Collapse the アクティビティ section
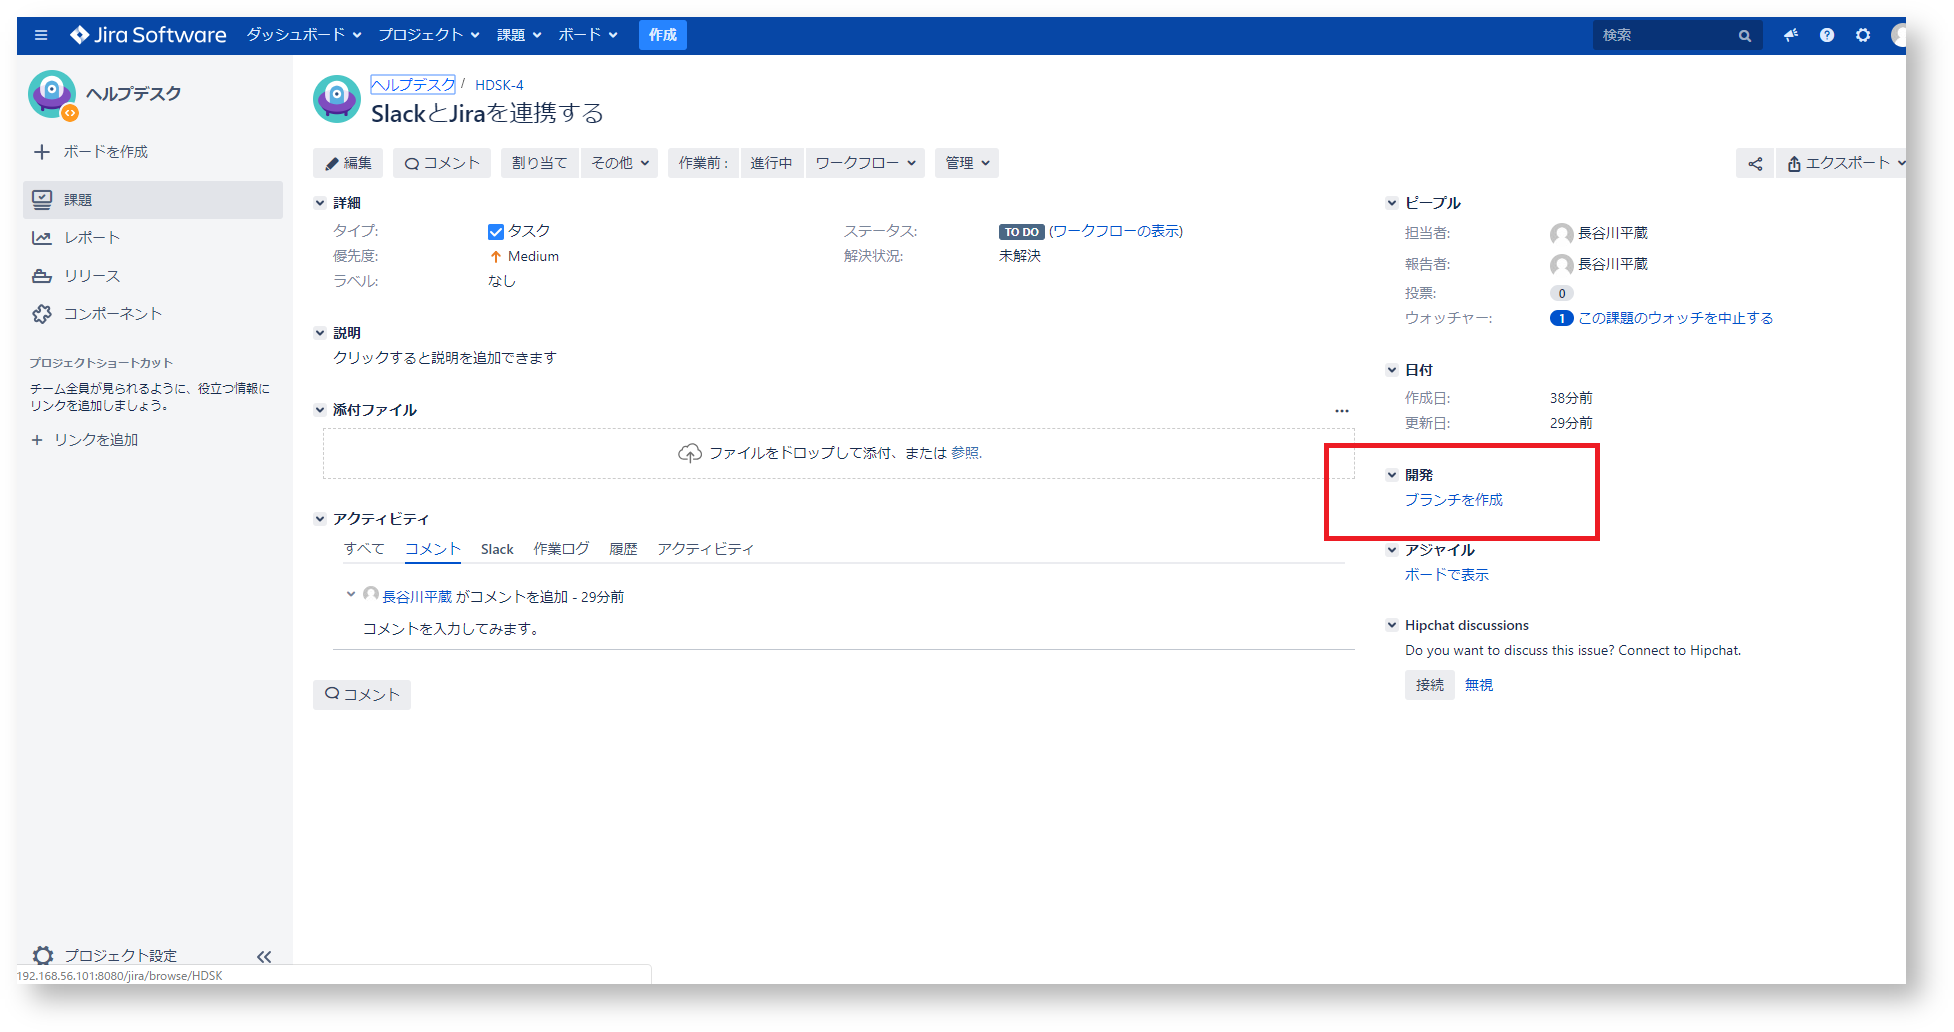Screen dimensions: 1954x1032 320,519
